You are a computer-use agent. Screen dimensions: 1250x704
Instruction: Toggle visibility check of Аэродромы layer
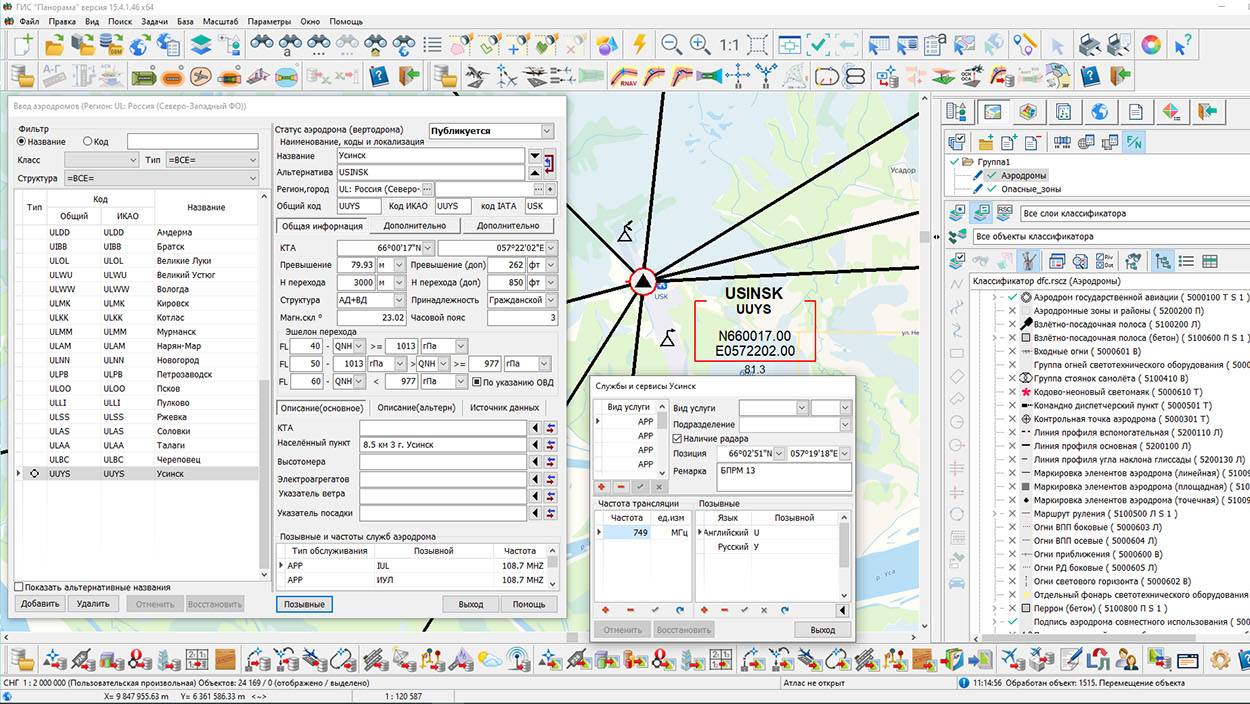point(992,175)
